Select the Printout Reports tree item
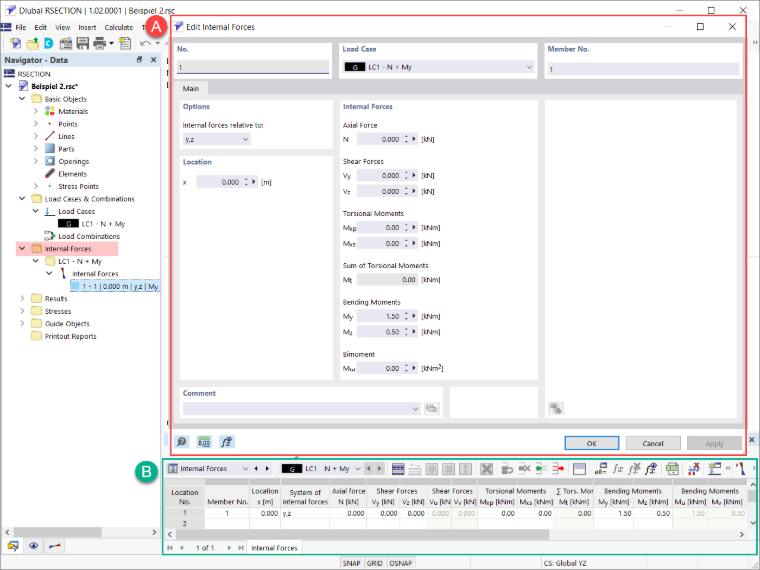Viewport: 760px width, 570px height. tap(70, 336)
